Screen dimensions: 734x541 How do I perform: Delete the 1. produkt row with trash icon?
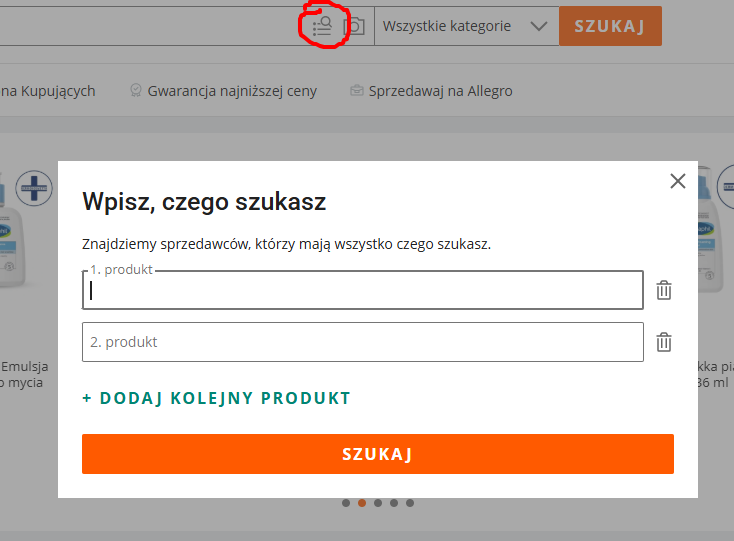tap(664, 290)
